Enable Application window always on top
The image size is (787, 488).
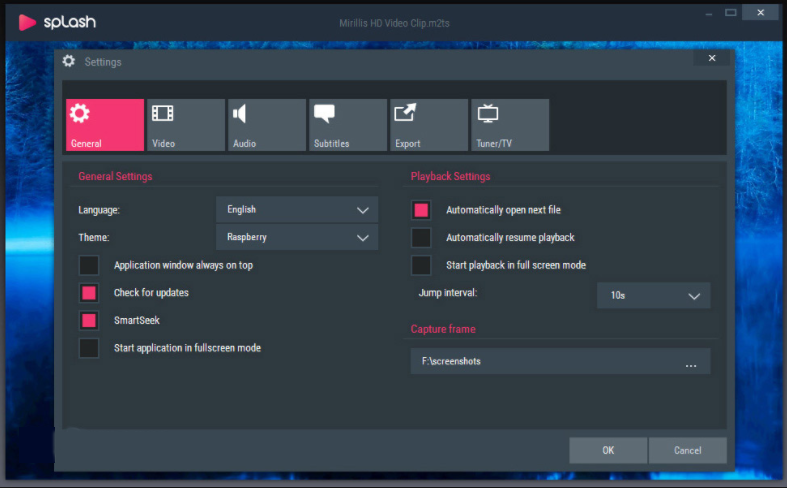click(89, 265)
